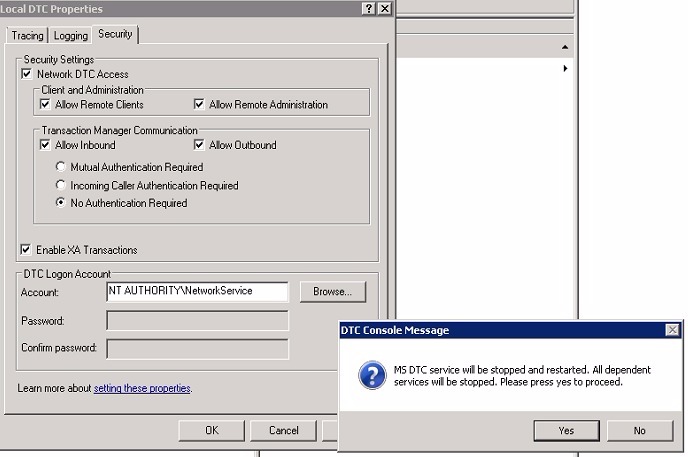Select the Security tab

(115, 34)
